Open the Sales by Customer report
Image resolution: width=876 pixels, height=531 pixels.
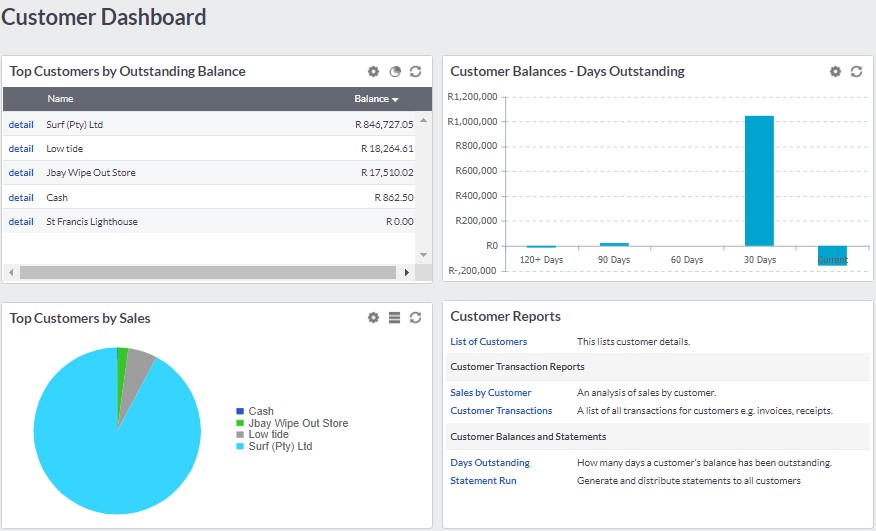[x=490, y=393]
